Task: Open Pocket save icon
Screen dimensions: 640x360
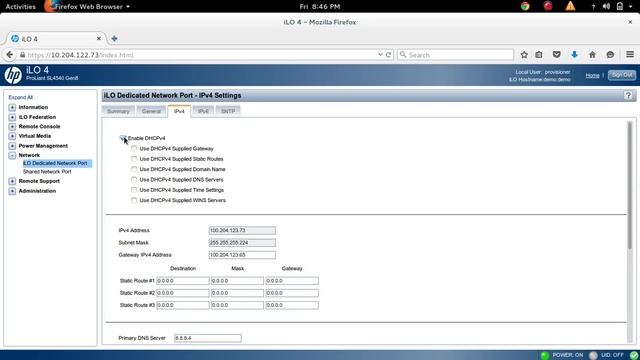Action: pos(556,55)
